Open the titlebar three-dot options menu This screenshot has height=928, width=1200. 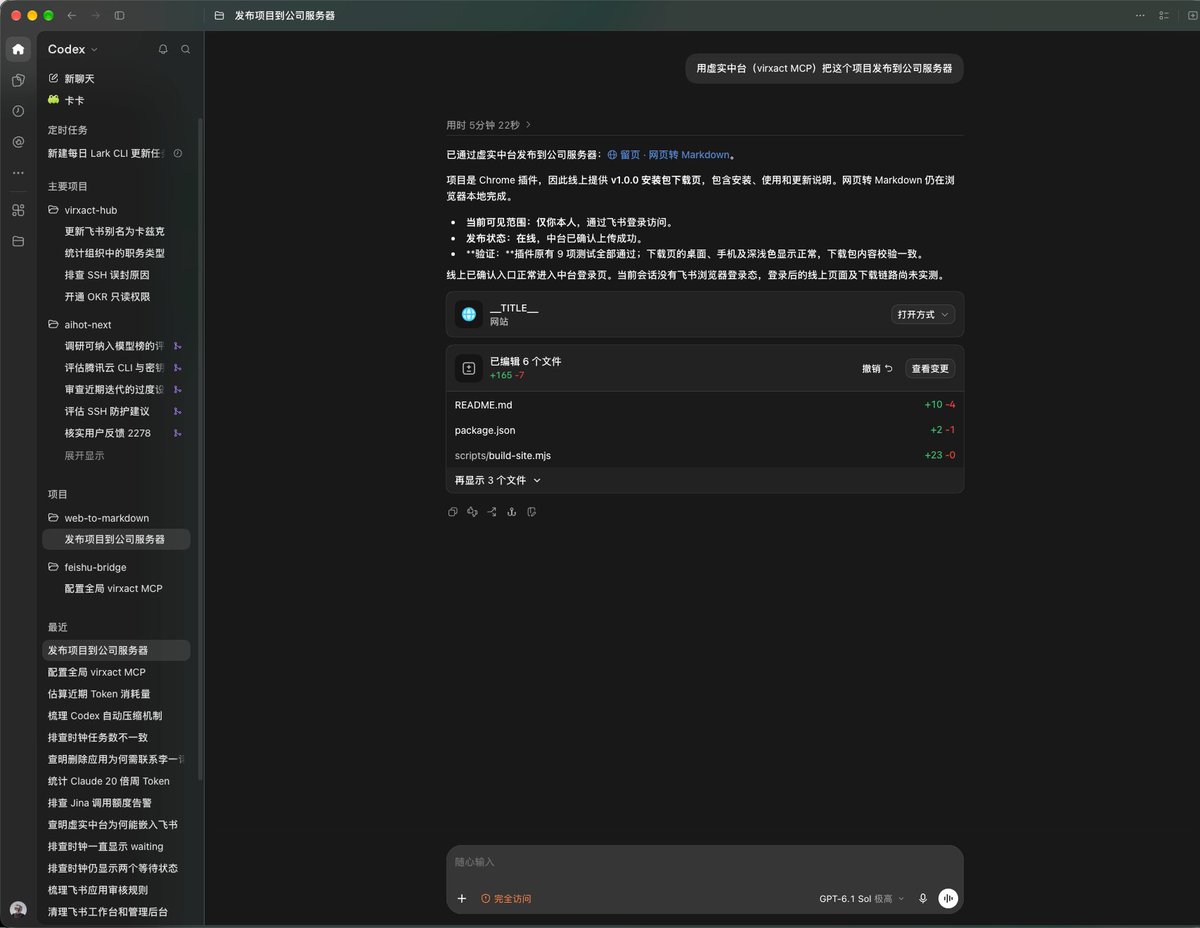tap(1140, 16)
